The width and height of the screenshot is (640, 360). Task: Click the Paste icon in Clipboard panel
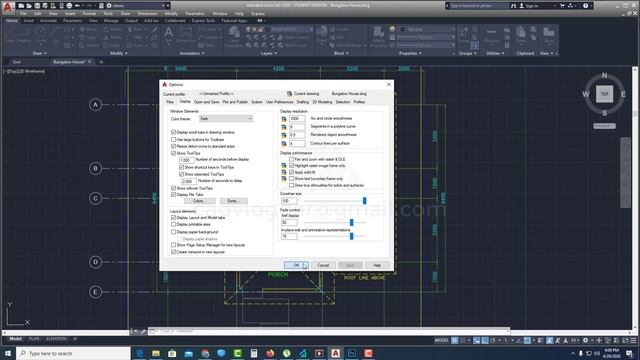coord(521,35)
